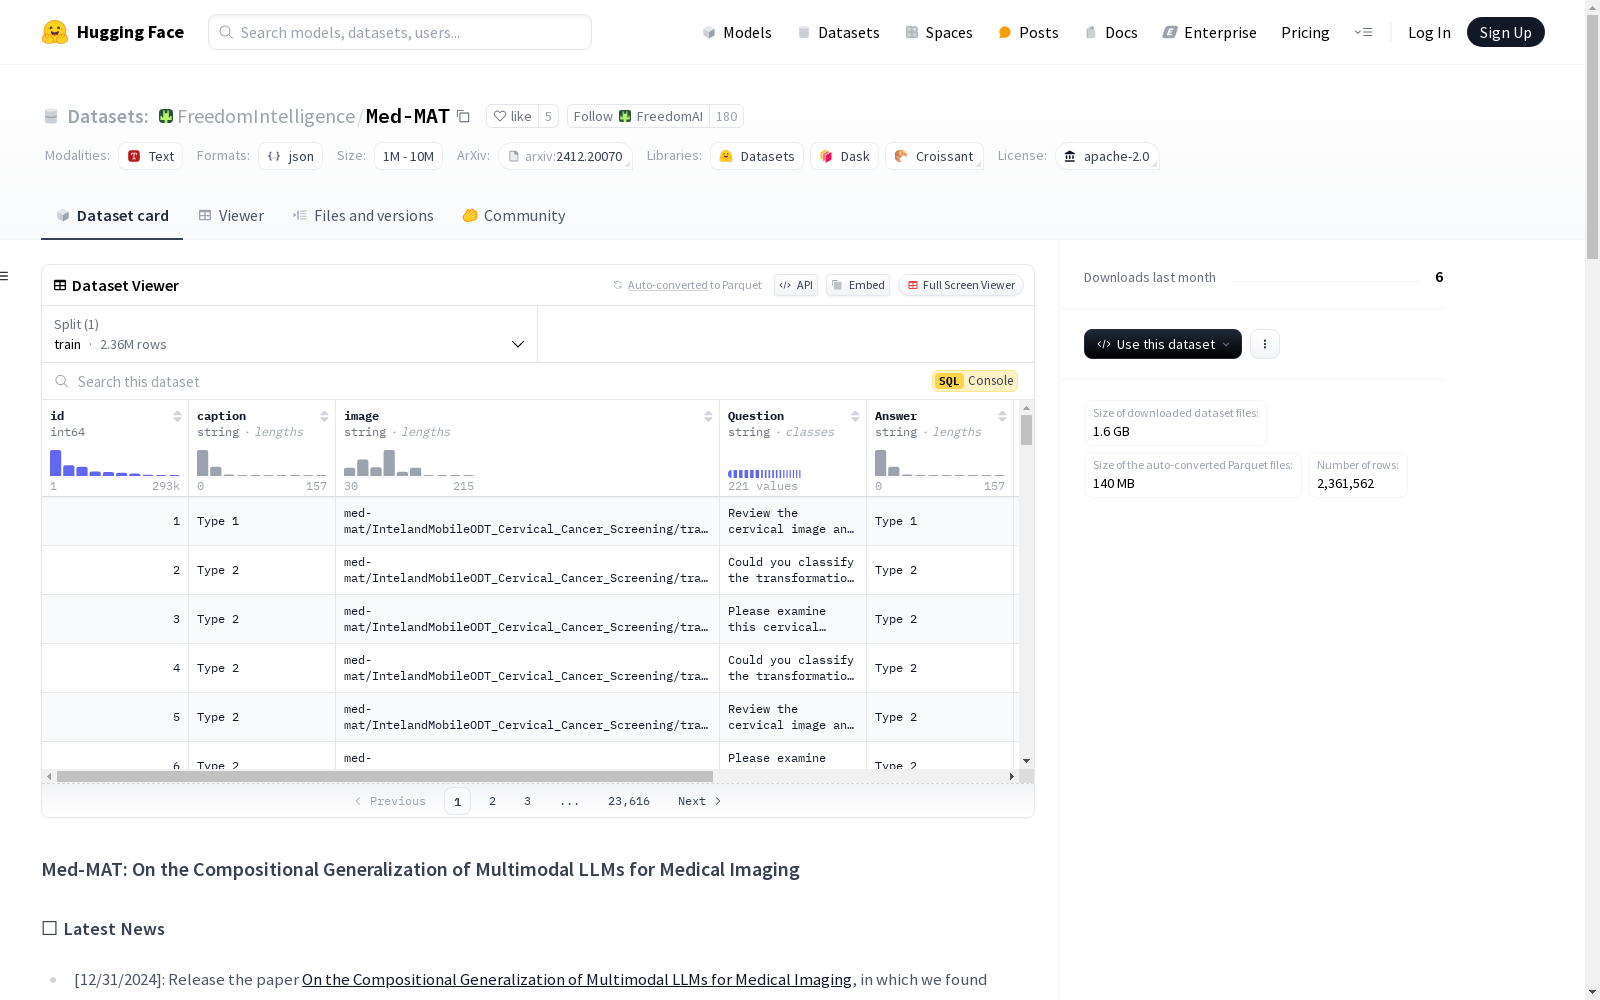Viewport: 1600px width, 1000px height.
Task: Open the SQL Console
Action: click(x=975, y=381)
